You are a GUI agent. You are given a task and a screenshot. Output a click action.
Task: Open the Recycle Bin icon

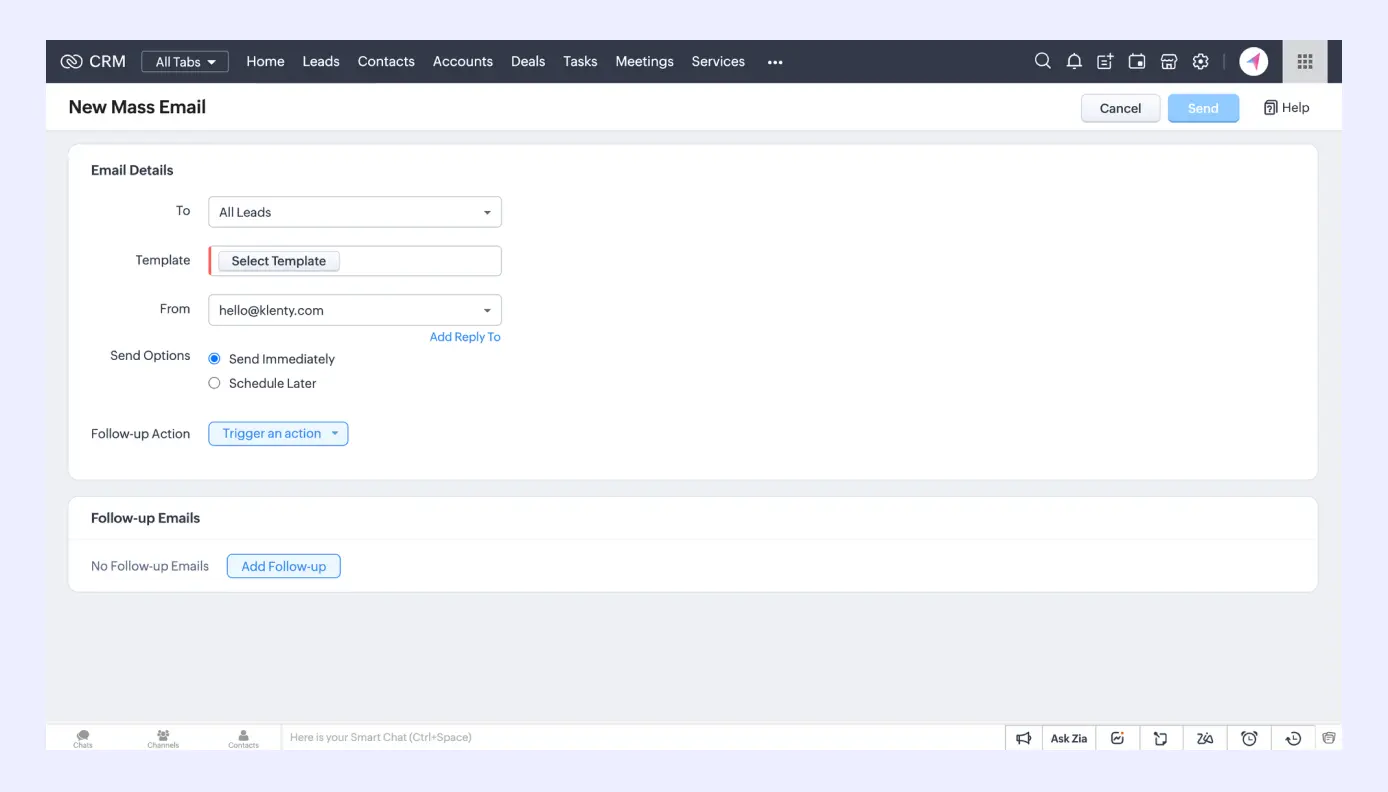[x=1329, y=737]
